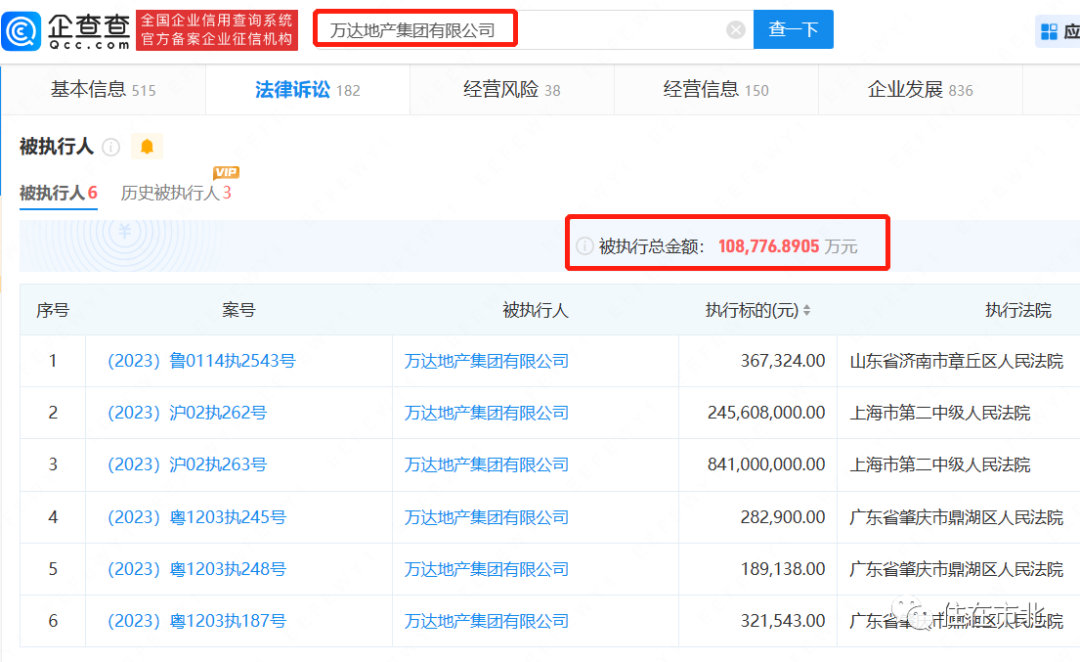The height and width of the screenshot is (662, 1080).
Task: Switch to the 经营风险 38 tab
Action: (512, 90)
